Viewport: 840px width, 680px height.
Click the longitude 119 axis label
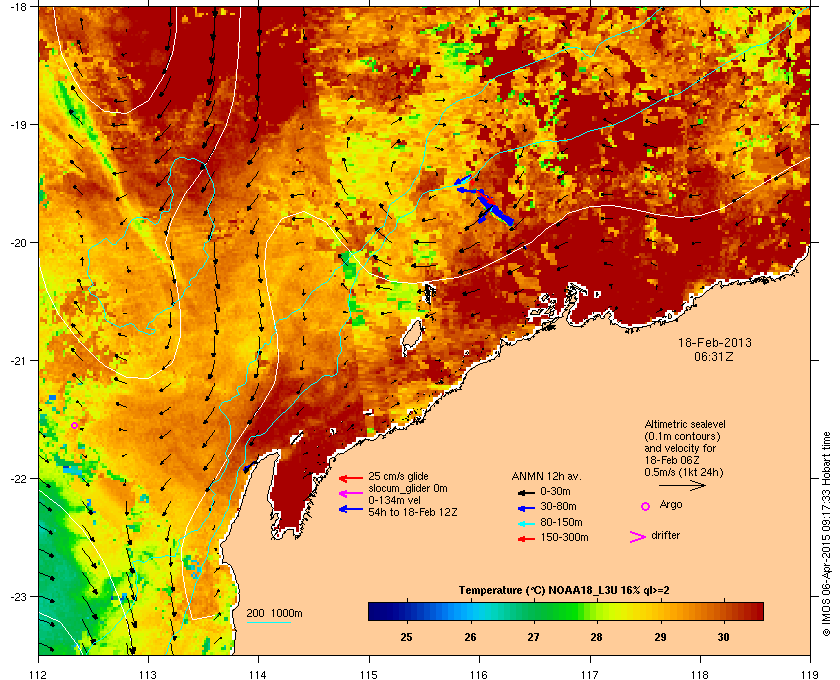(810, 675)
